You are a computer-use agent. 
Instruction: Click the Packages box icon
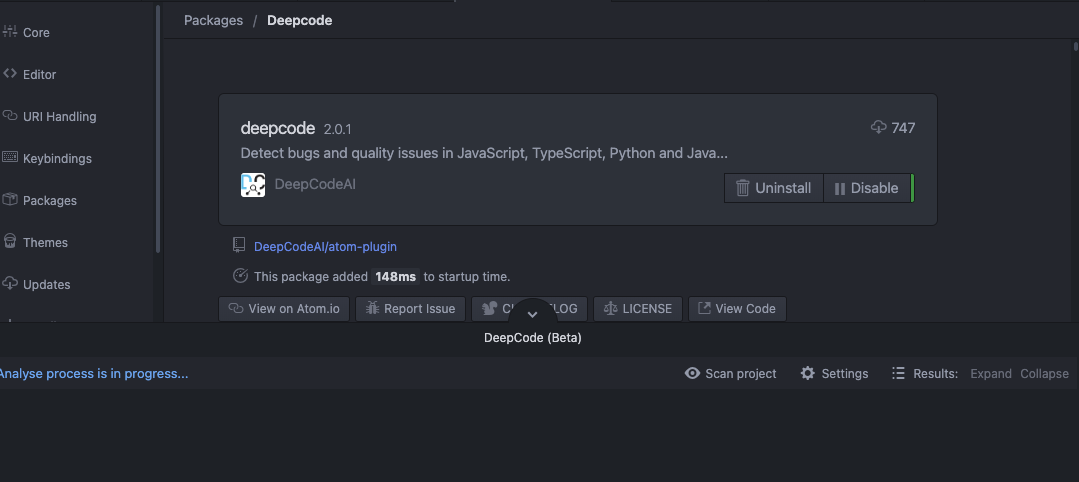[10, 200]
